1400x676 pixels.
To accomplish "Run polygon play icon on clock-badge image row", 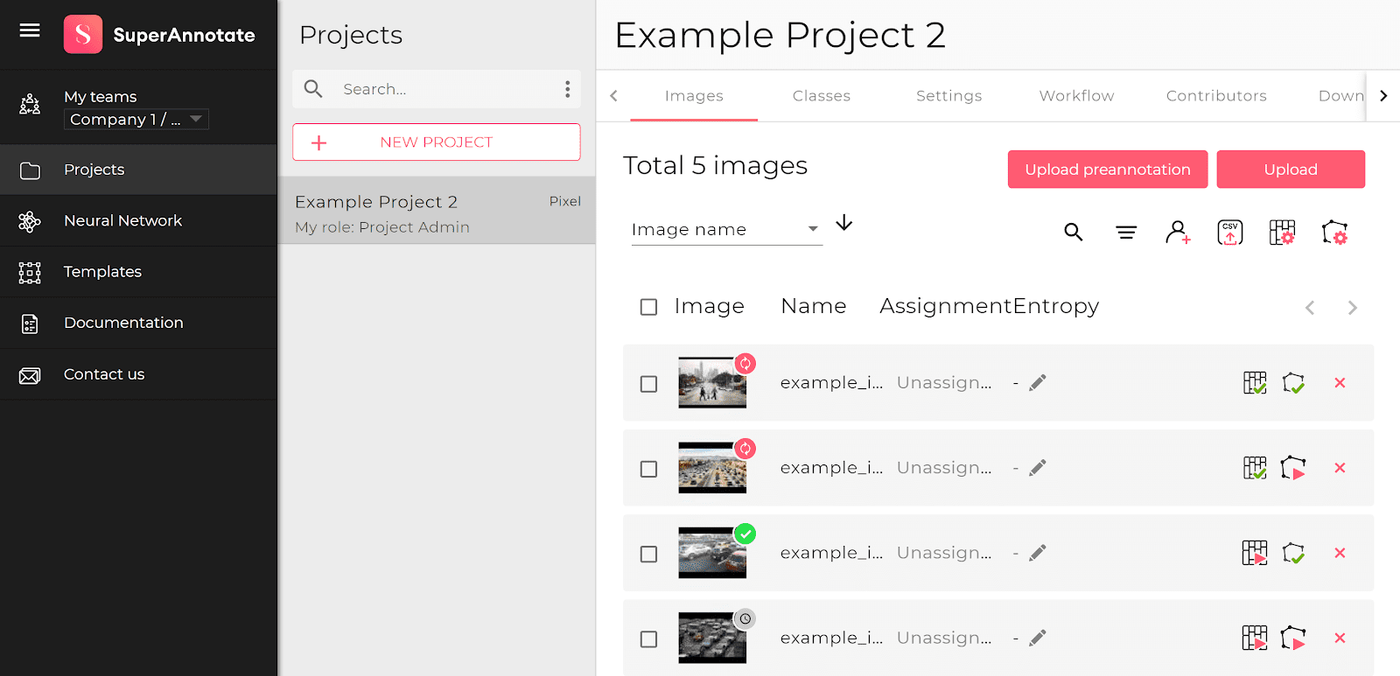I will (1294, 638).
